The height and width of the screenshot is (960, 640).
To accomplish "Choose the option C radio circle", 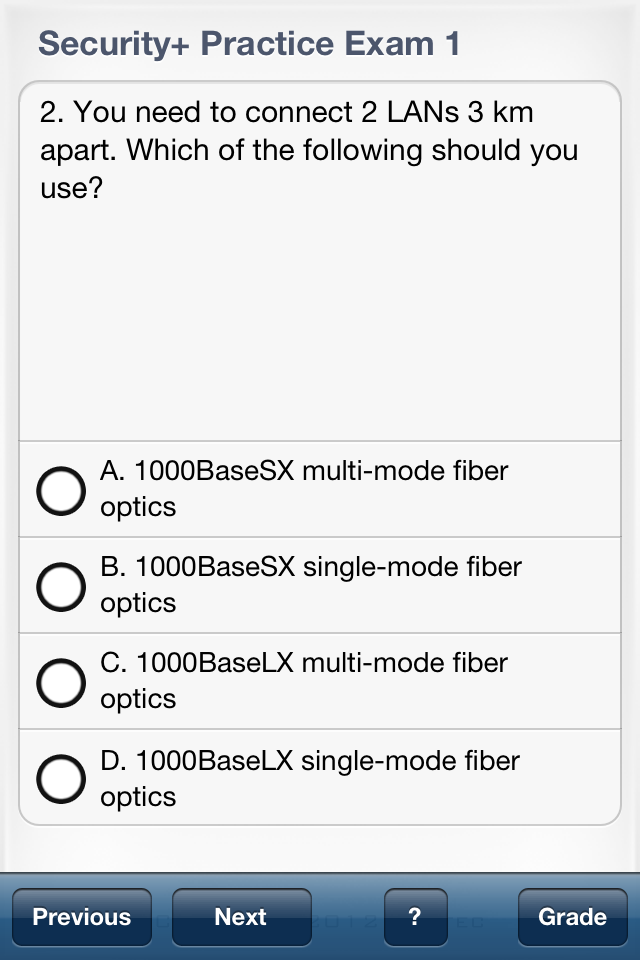I will (x=60, y=683).
